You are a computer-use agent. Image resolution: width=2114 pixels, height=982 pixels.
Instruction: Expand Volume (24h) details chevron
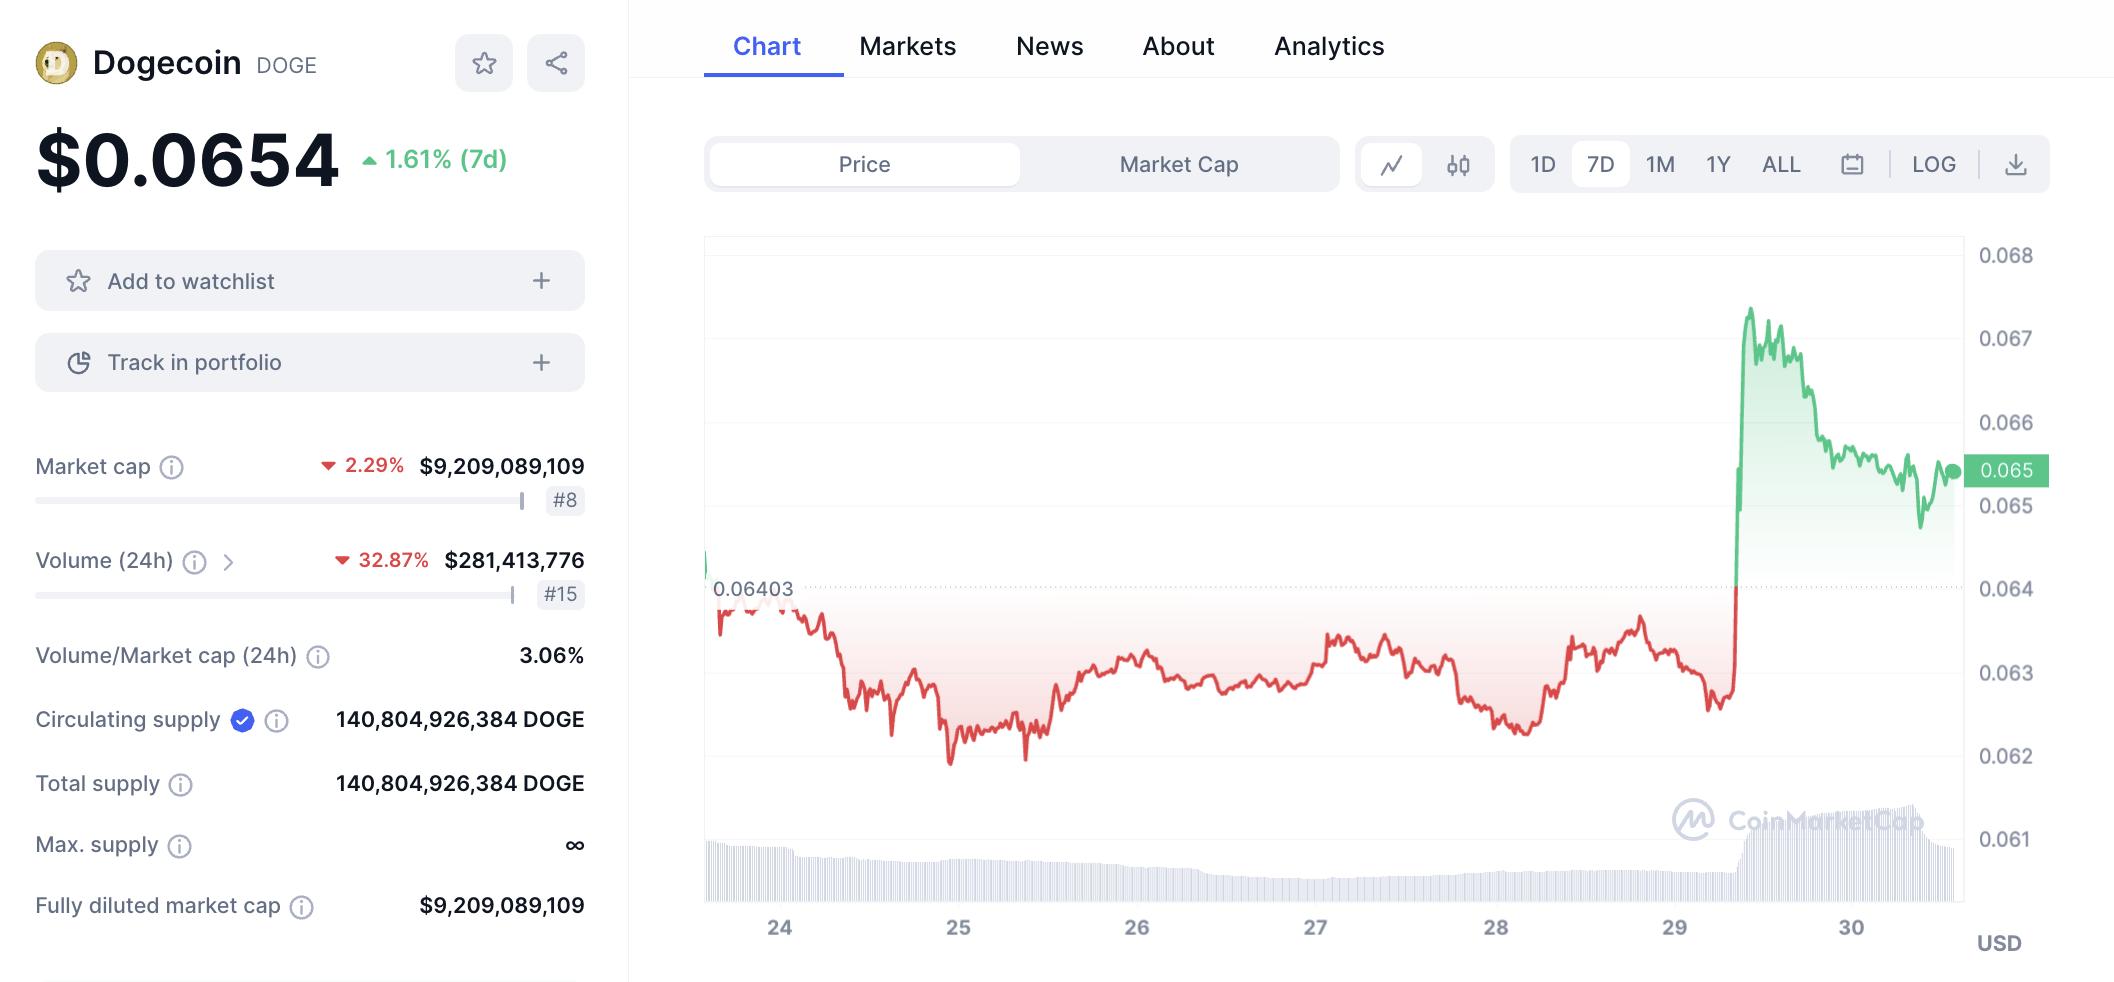pyautogui.click(x=230, y=562)
